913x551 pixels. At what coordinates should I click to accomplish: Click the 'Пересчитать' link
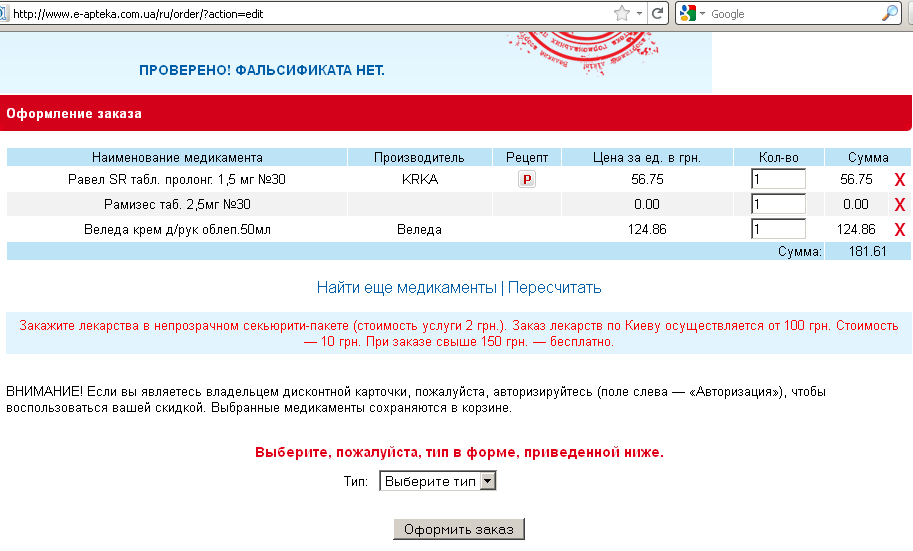coord(555,288)
